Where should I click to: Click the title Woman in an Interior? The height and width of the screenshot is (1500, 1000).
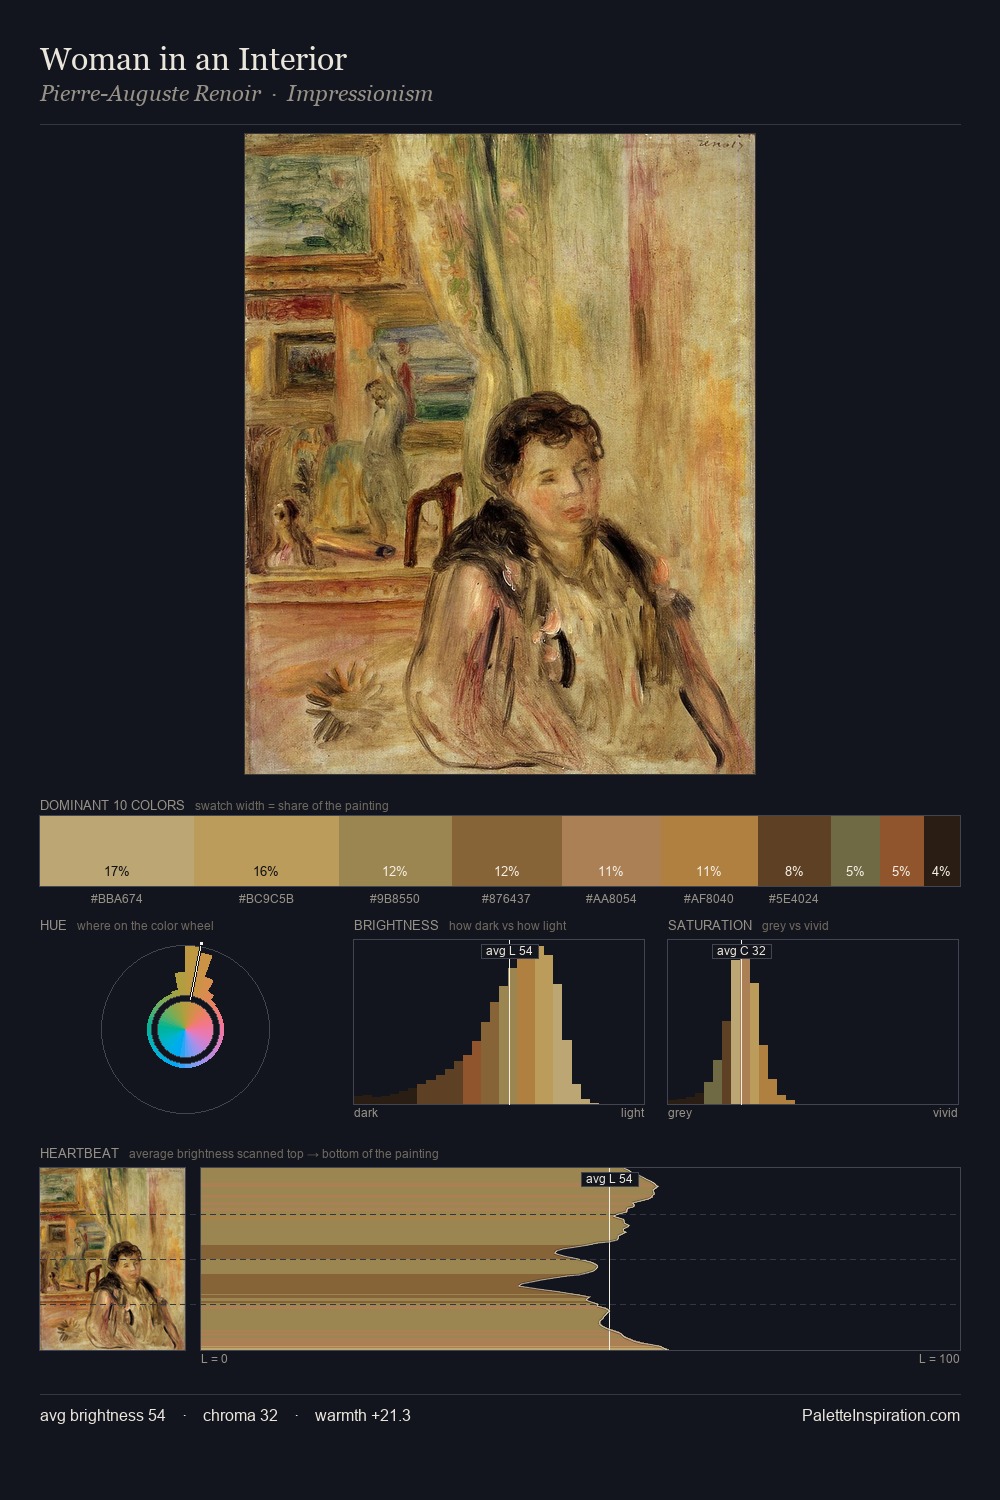[193, 59]
